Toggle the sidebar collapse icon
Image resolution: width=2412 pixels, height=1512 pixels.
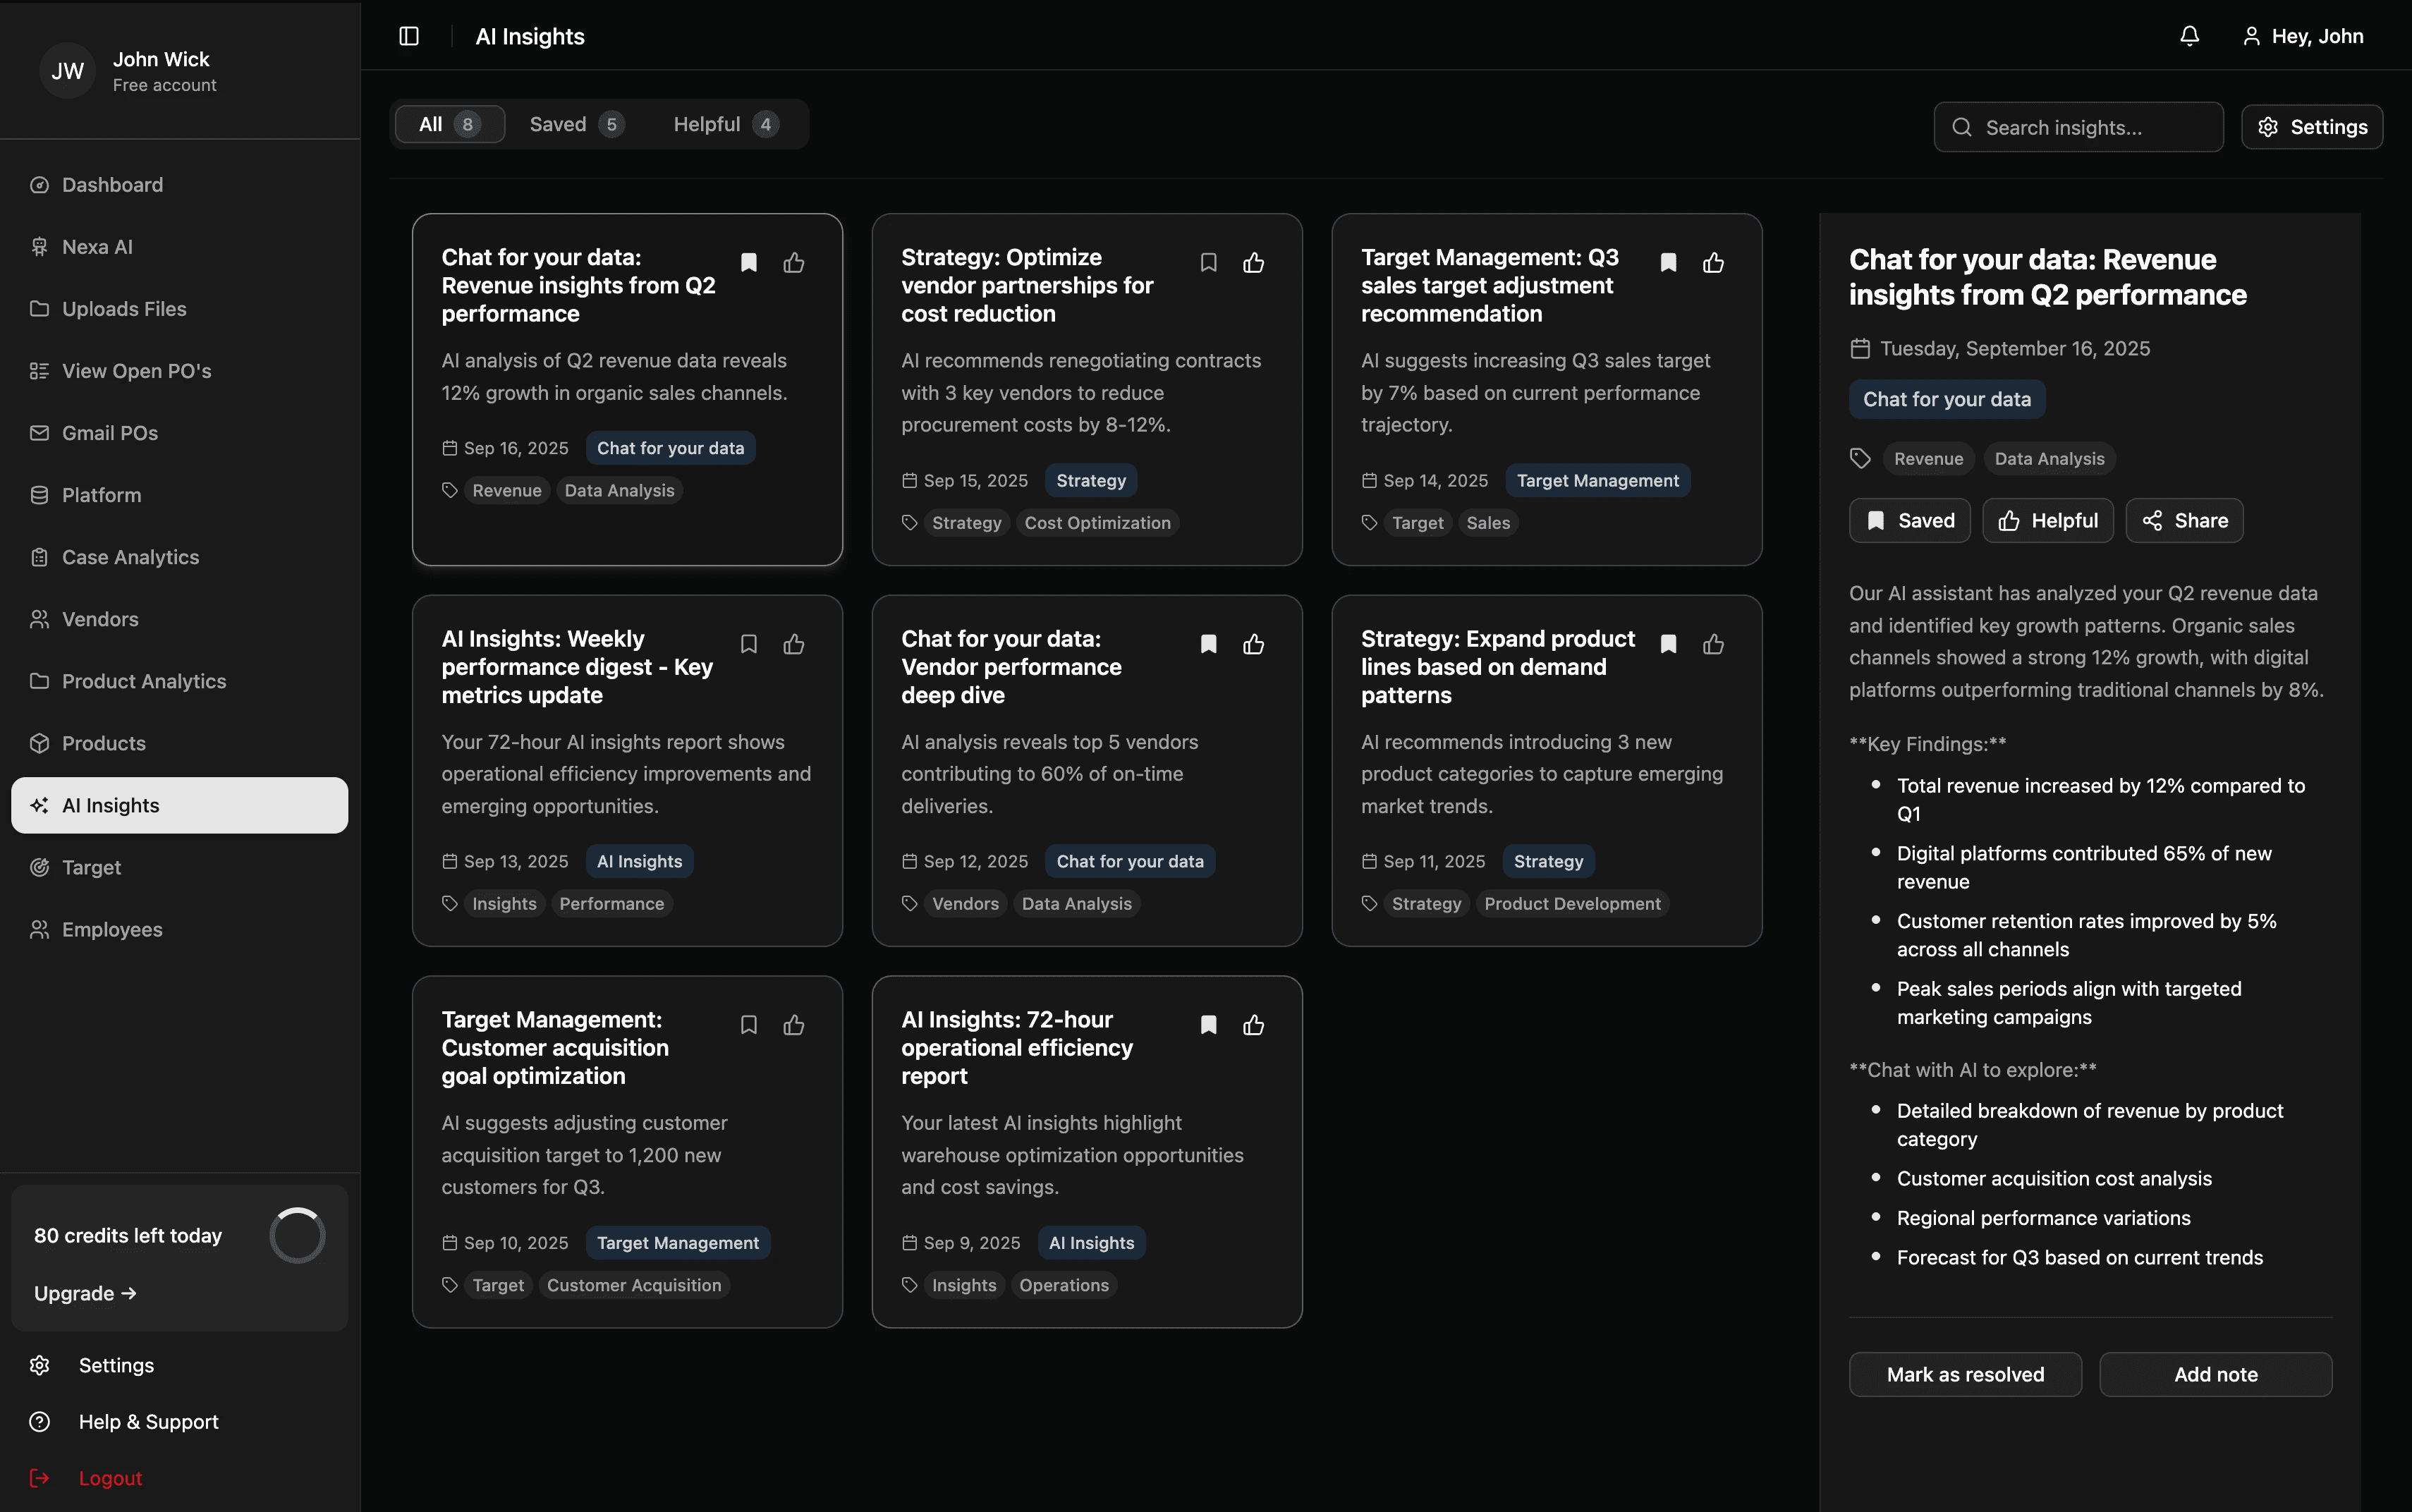pos(409,36)
